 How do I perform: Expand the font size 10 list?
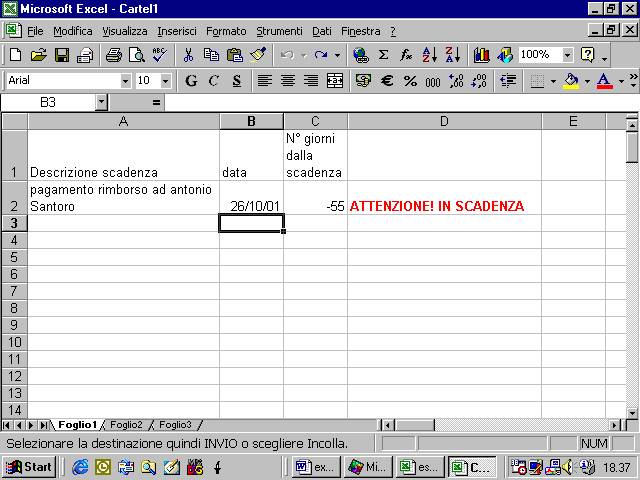165,81
